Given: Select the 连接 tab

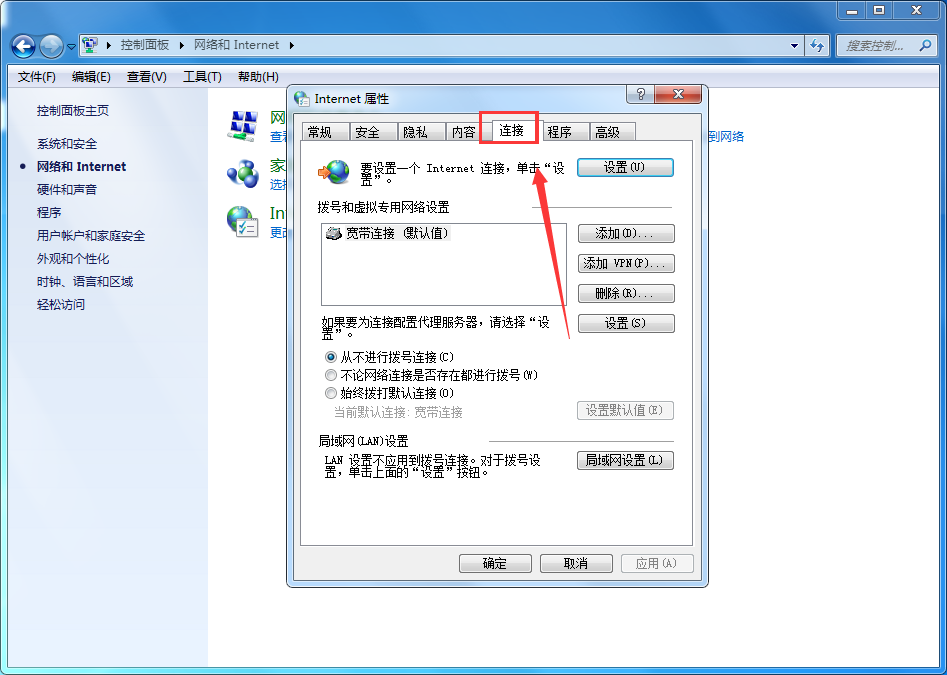Looking at the screenshot, I should (512, 130).
